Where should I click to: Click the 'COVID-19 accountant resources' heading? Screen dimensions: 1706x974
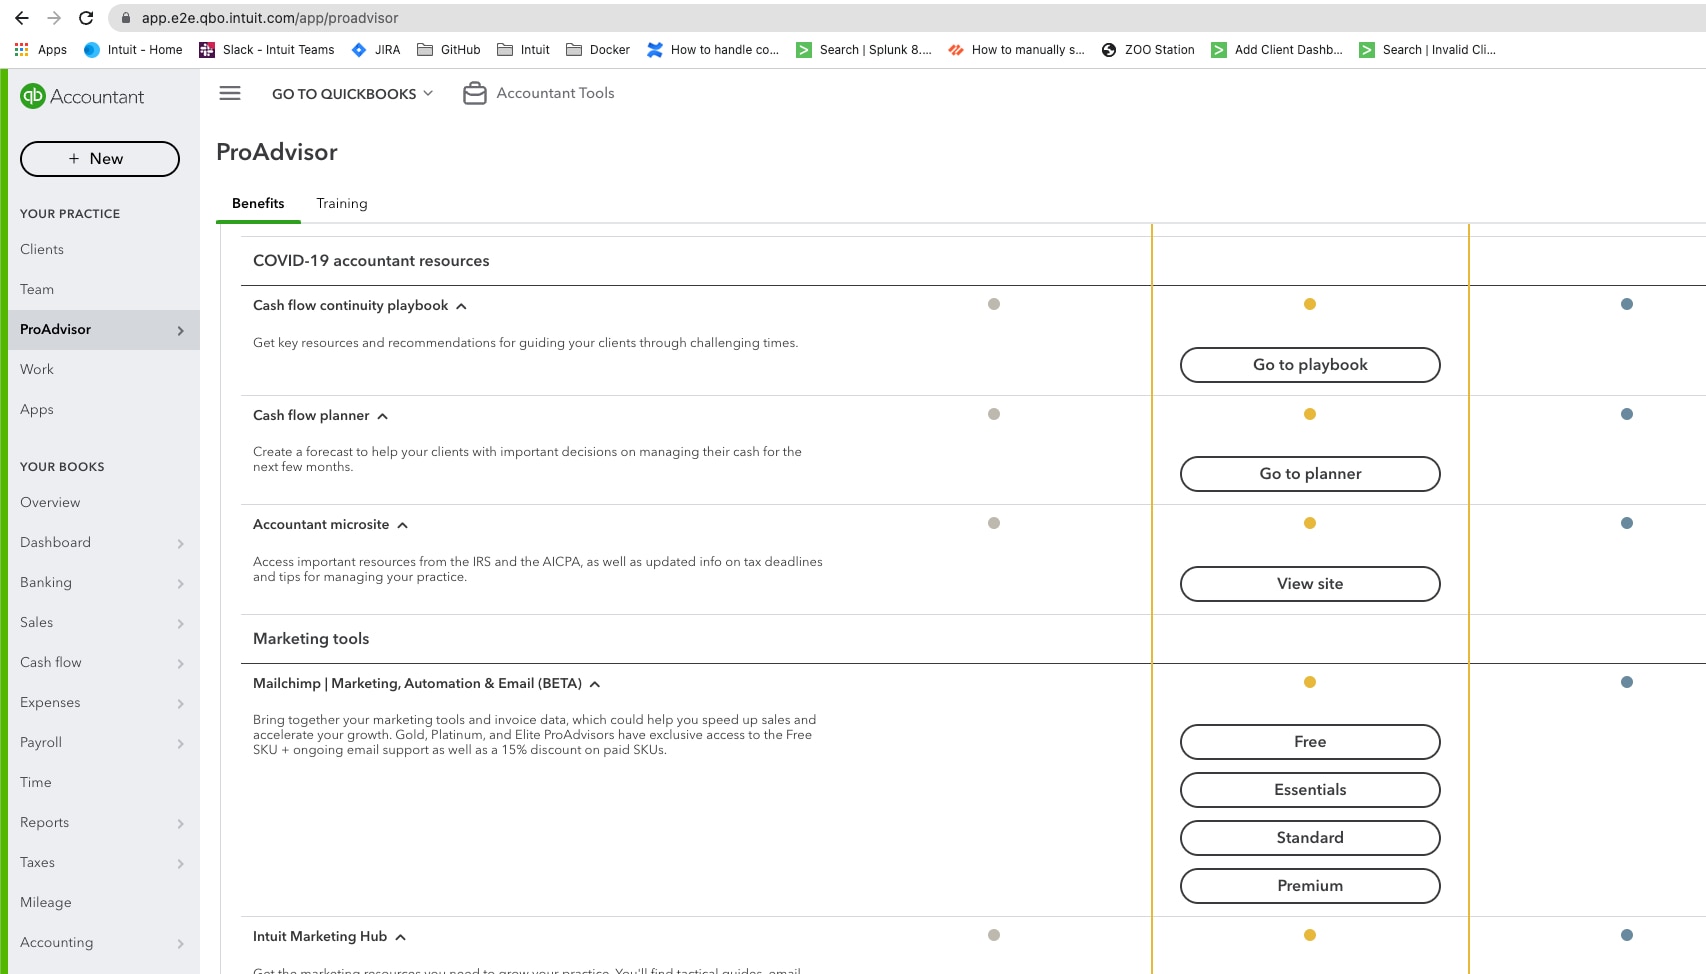[x=371, y=261]
